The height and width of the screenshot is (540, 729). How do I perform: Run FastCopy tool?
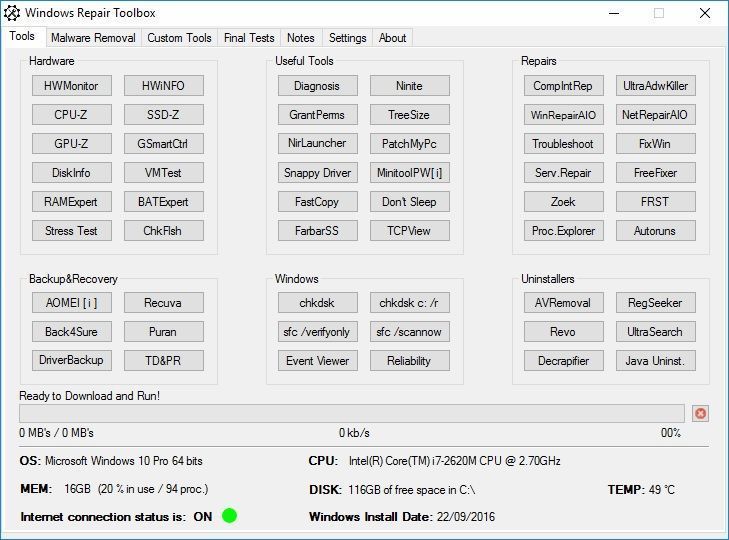[318, 201]
